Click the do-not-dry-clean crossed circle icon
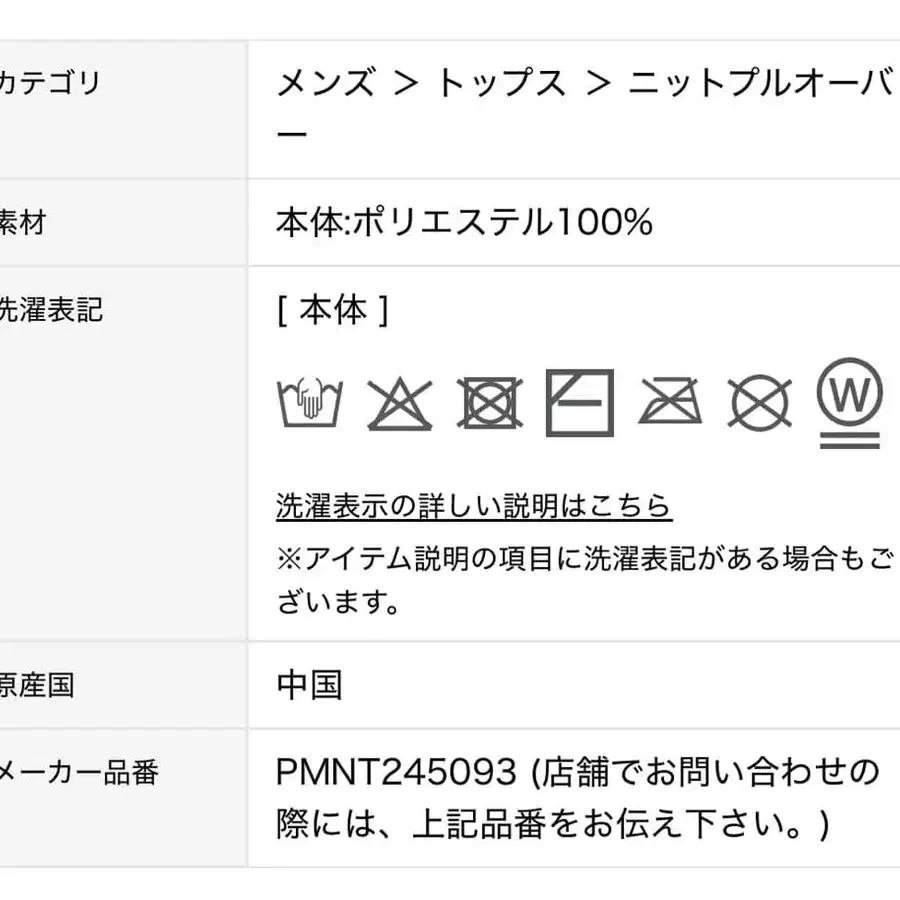Image resolution: width=900 pixels, height=900 pixels. coord(760,404)
